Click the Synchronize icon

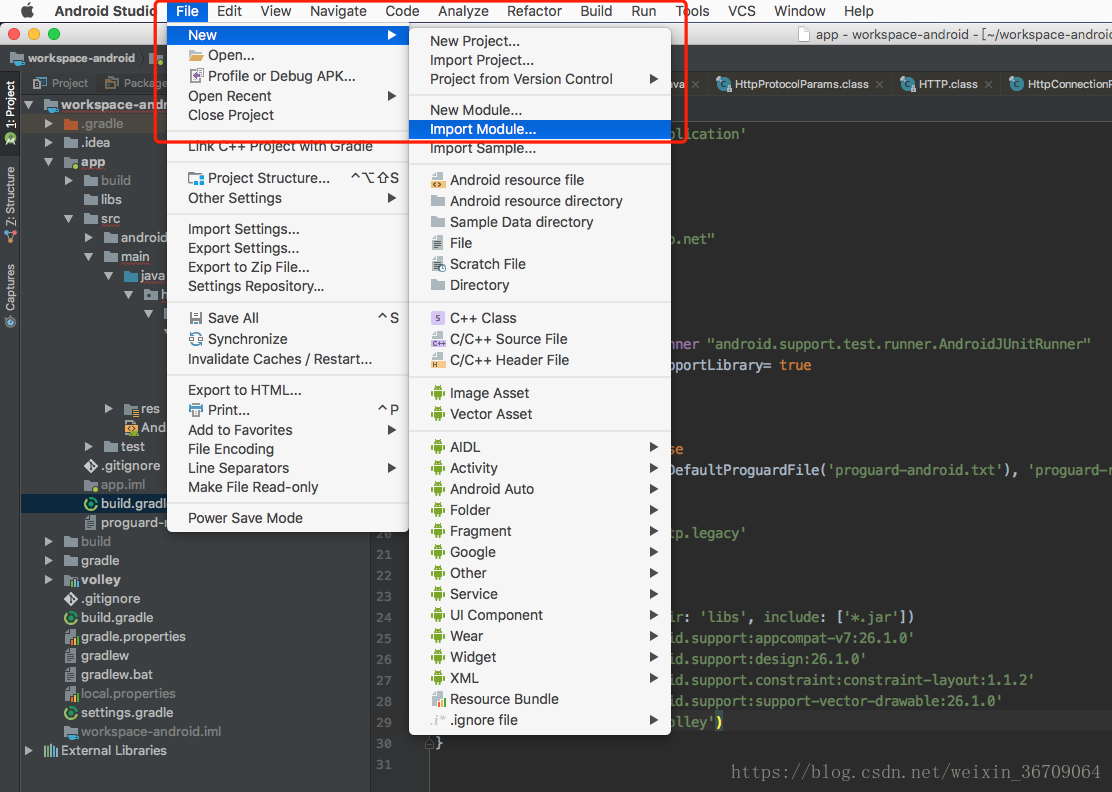[x=196, y=339]
